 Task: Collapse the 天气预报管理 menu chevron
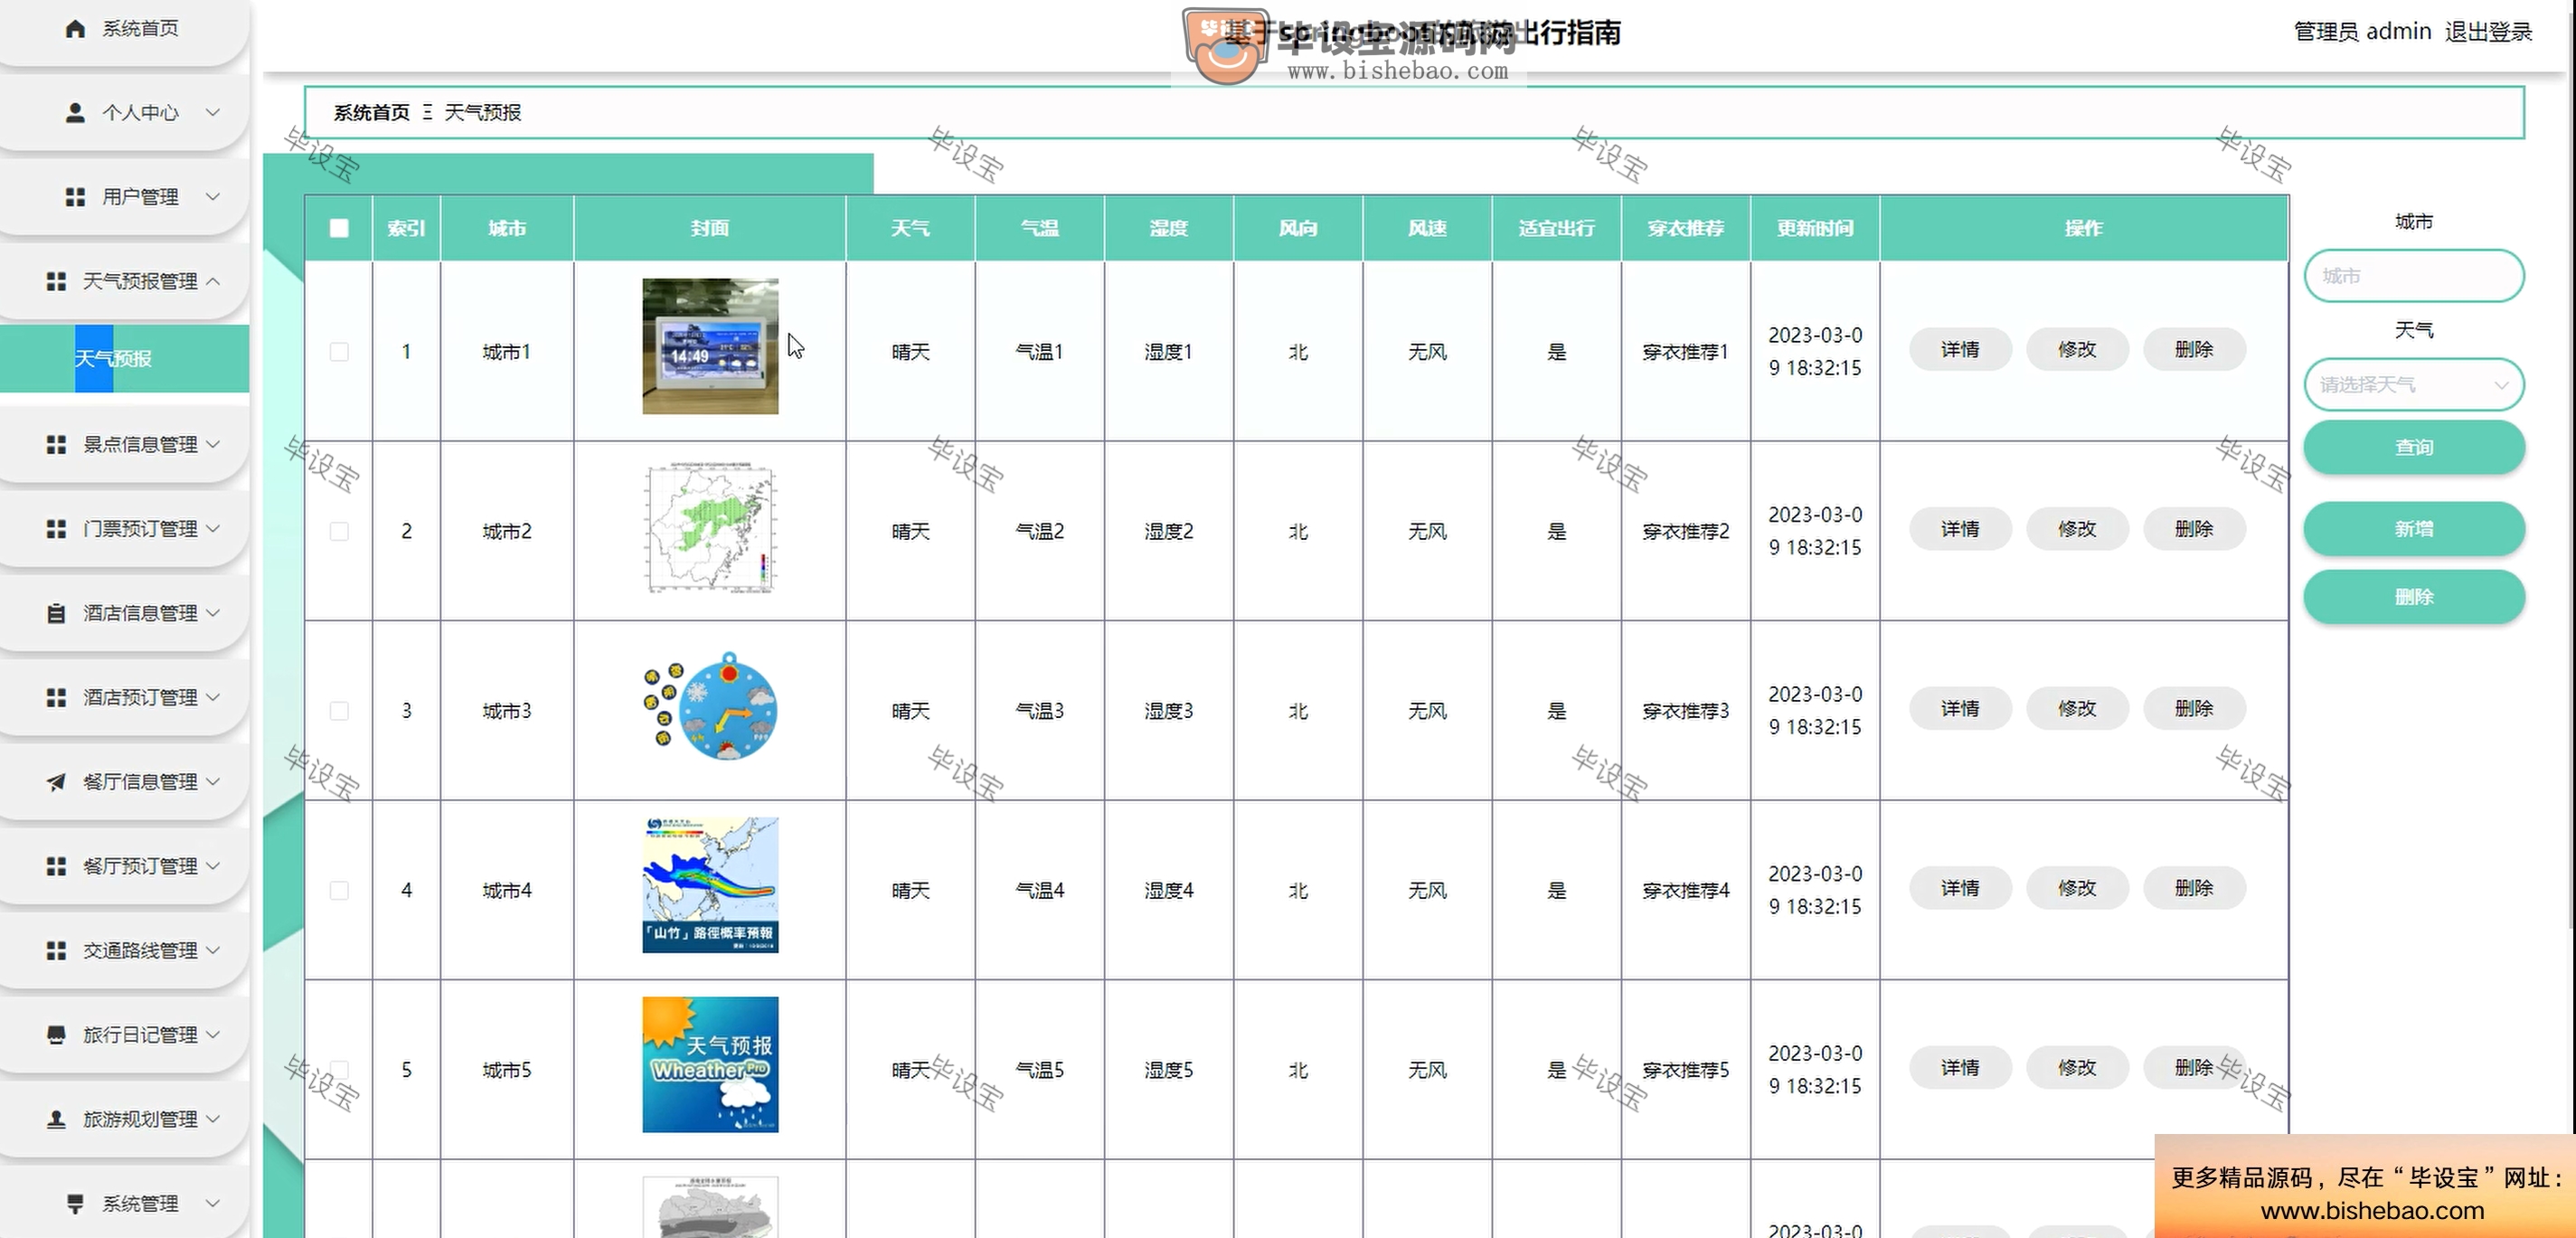pos(213,282)
